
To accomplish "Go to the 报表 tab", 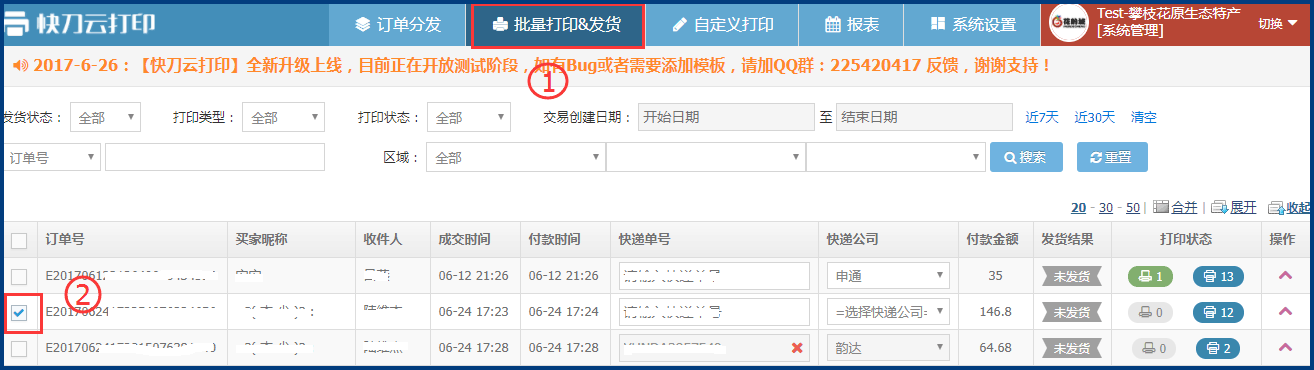I will click(x=852, y=25).
